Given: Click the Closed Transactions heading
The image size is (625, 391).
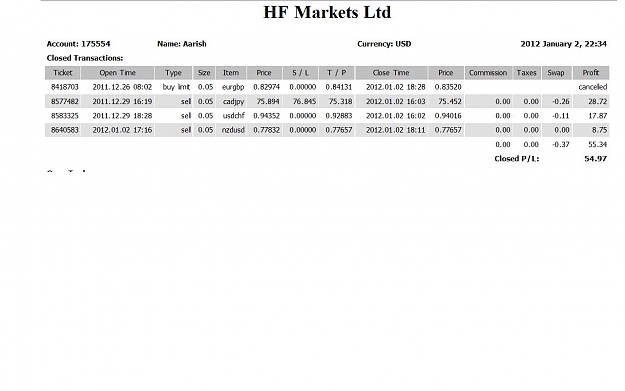Looking at the screenshot, I should pos(85,58).
